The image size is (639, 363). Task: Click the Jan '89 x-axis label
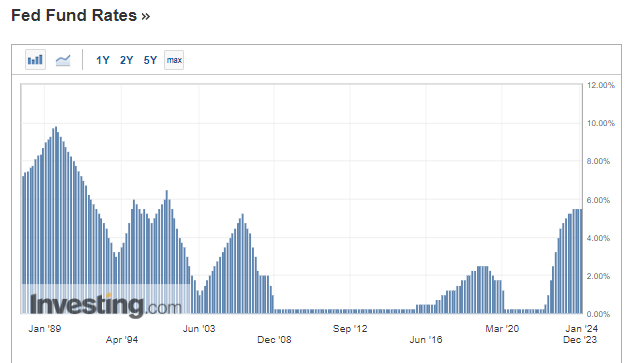click(x=44, y=328)
